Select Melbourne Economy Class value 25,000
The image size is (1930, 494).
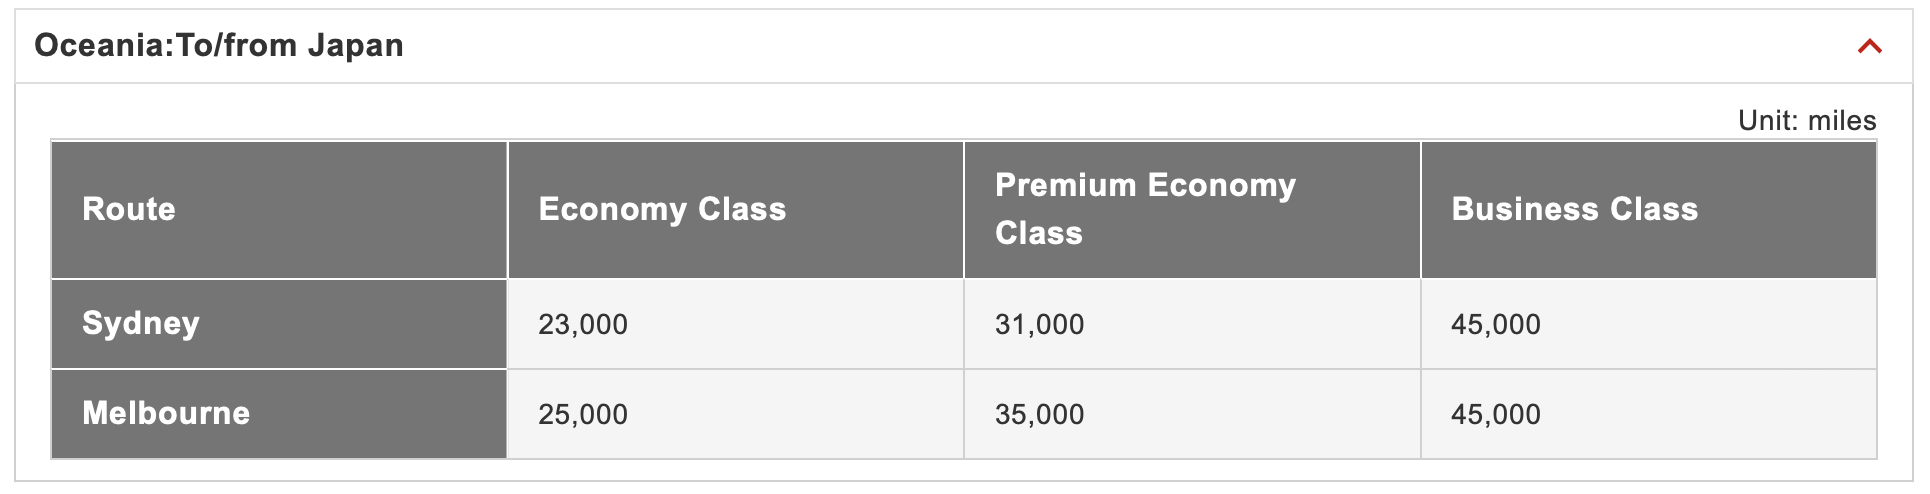583,414
